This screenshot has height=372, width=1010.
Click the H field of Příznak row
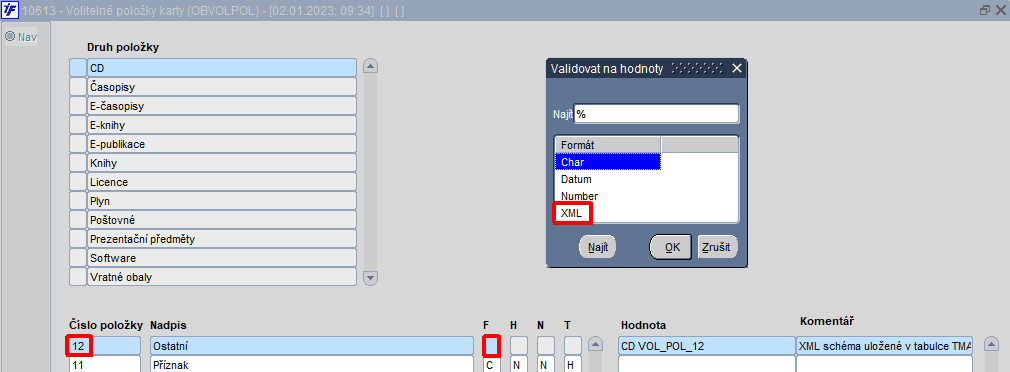519,365
